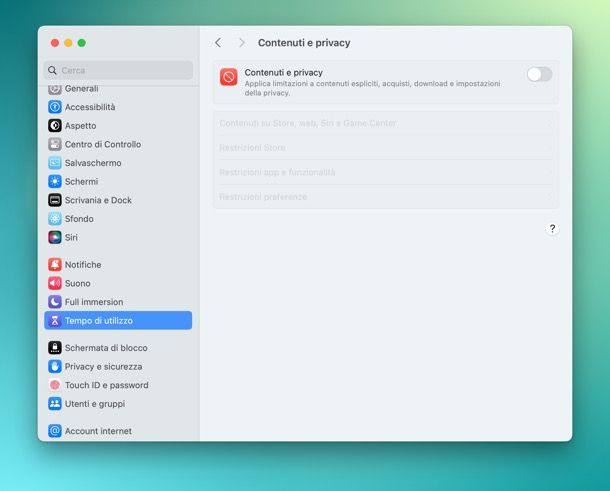Open the Restrizioni preferenze row
Viewport: 610px width, 491px height.
click(386, 197)
